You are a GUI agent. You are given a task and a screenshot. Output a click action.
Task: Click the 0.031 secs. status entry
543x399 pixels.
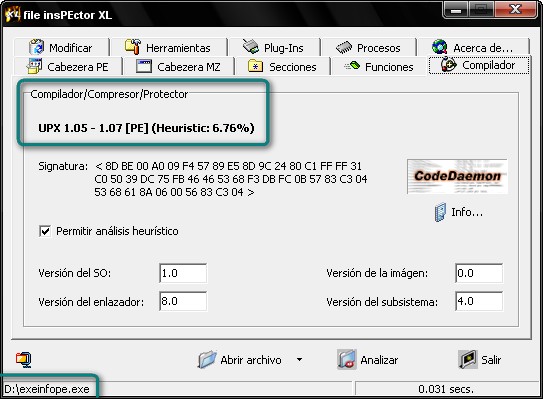446,389
